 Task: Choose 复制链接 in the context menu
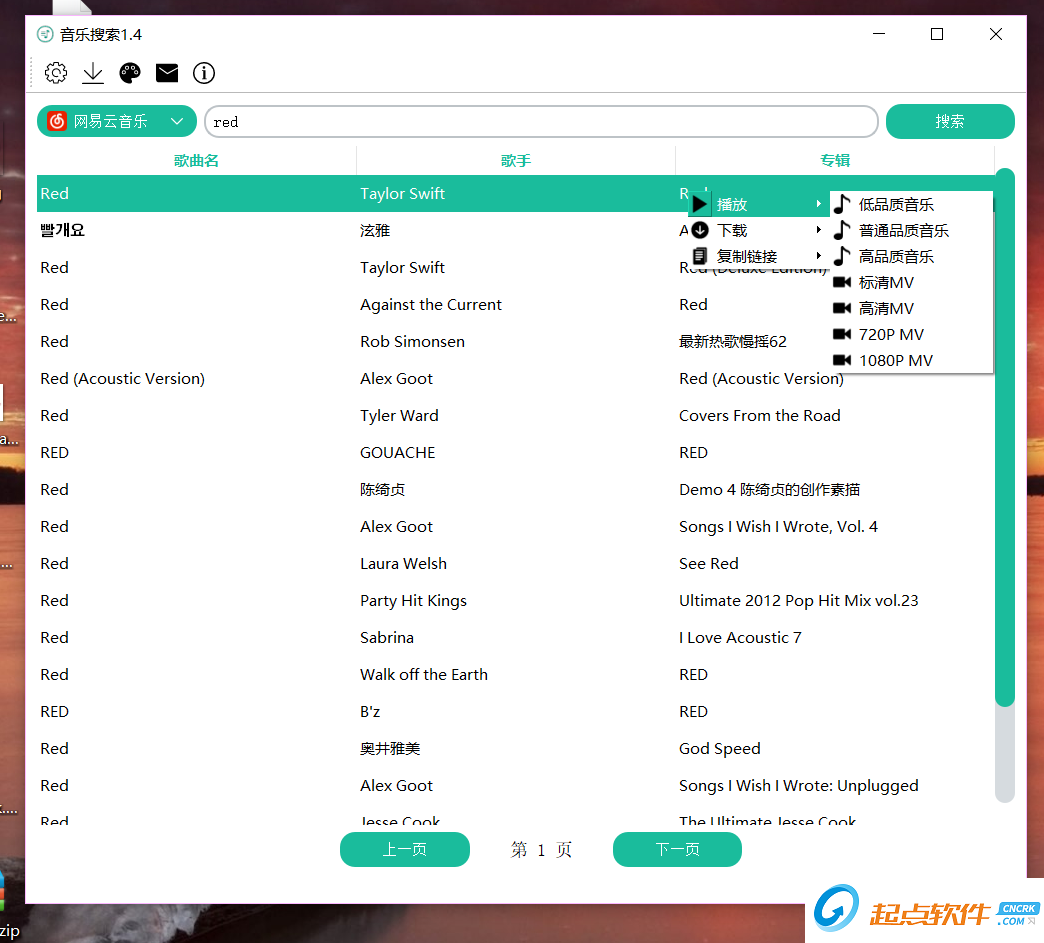[x=758, y=256]
